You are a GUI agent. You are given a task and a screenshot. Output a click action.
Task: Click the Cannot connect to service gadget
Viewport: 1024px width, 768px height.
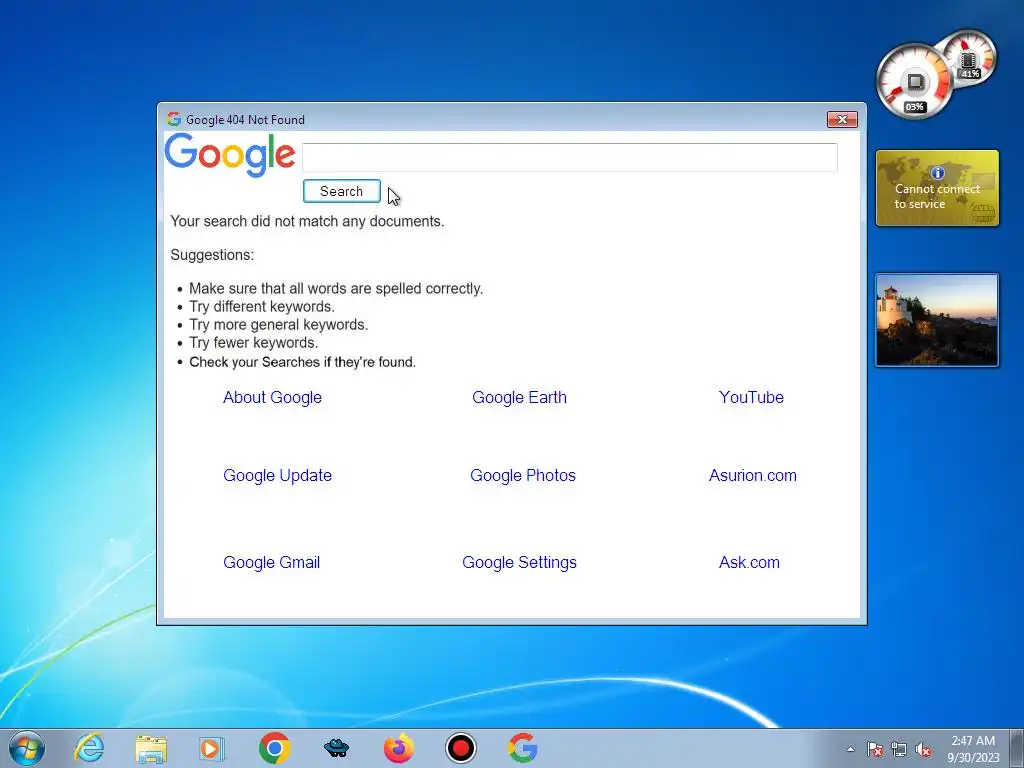coord(937,188)
